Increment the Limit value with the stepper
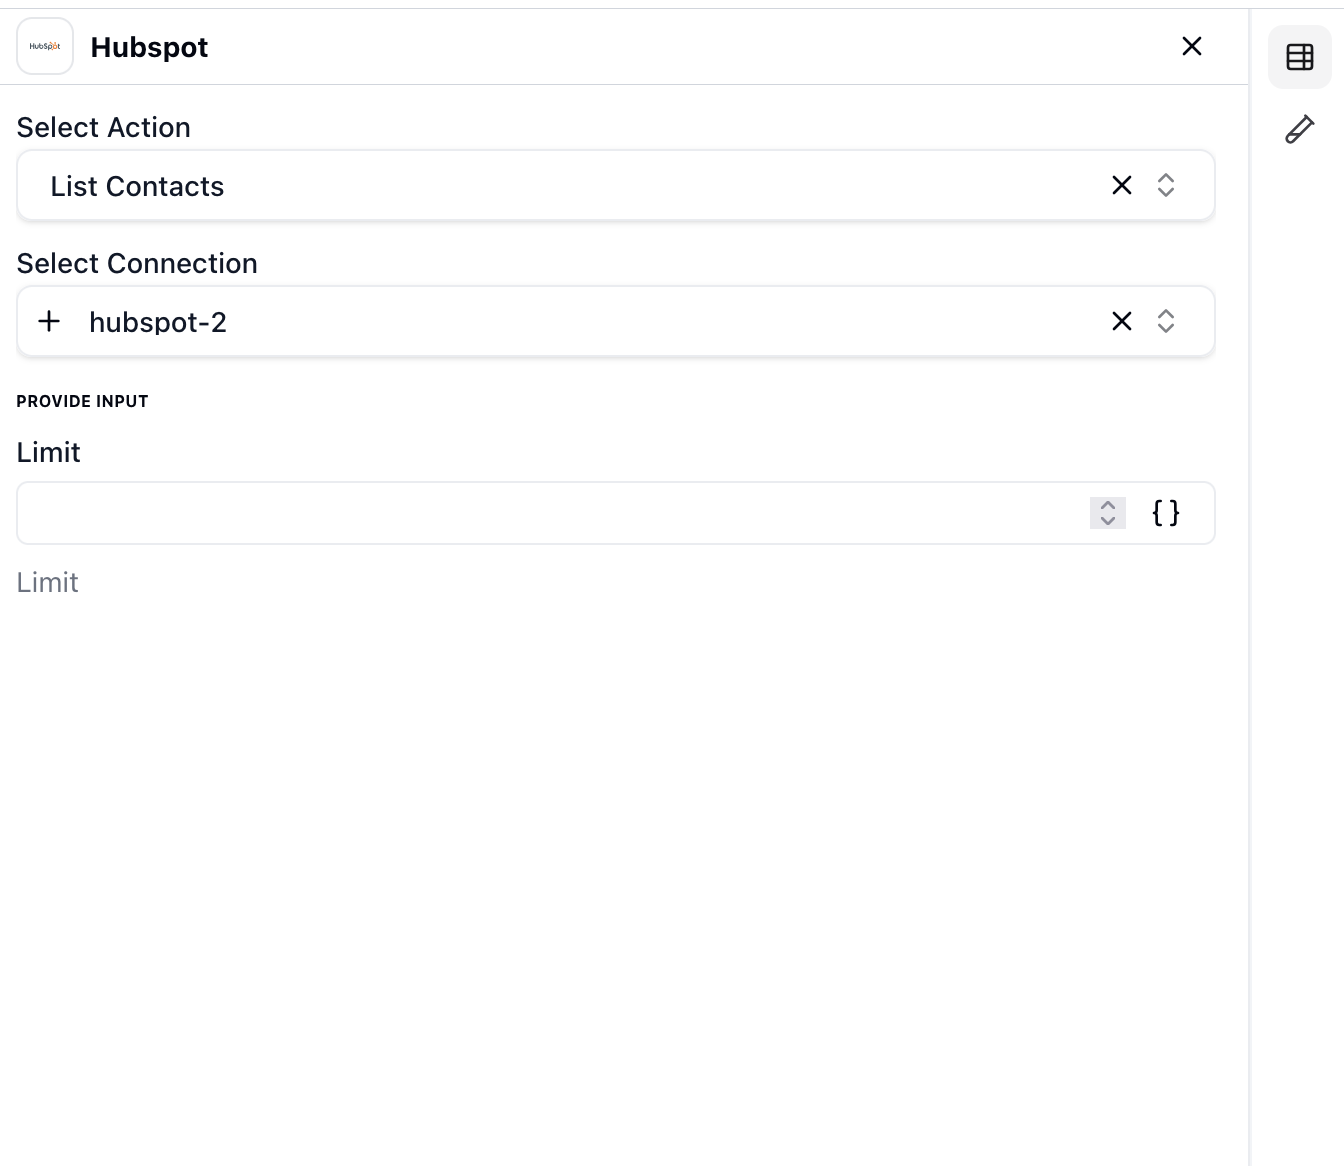This screenshot has width=1344, height=1166. point(1107,507)
